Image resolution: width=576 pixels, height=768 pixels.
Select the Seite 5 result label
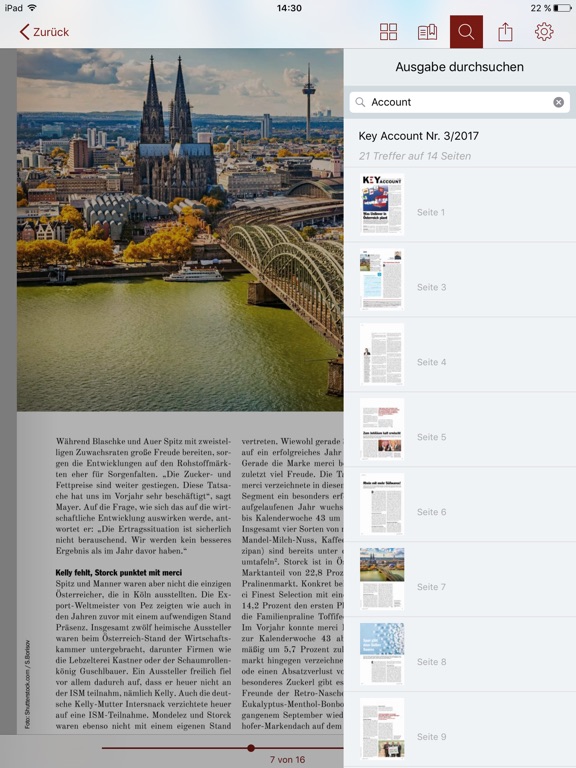point(432,437)
